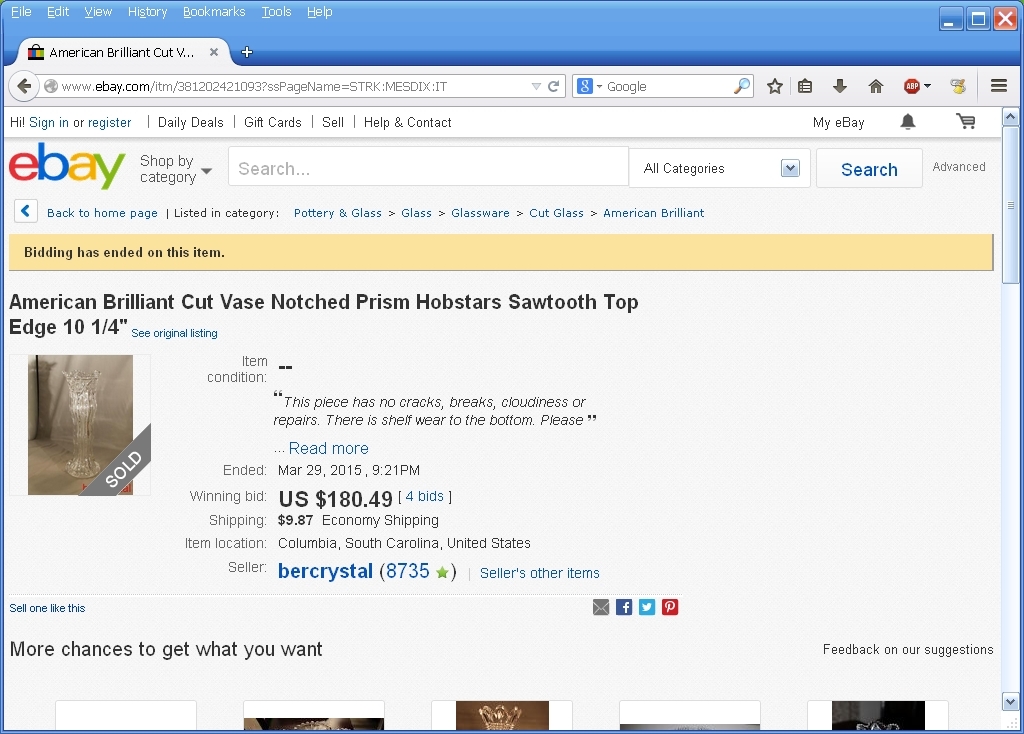Open the History menu
The width and height of the screenshot is (1024, 734).
click(x=147, y=12)
